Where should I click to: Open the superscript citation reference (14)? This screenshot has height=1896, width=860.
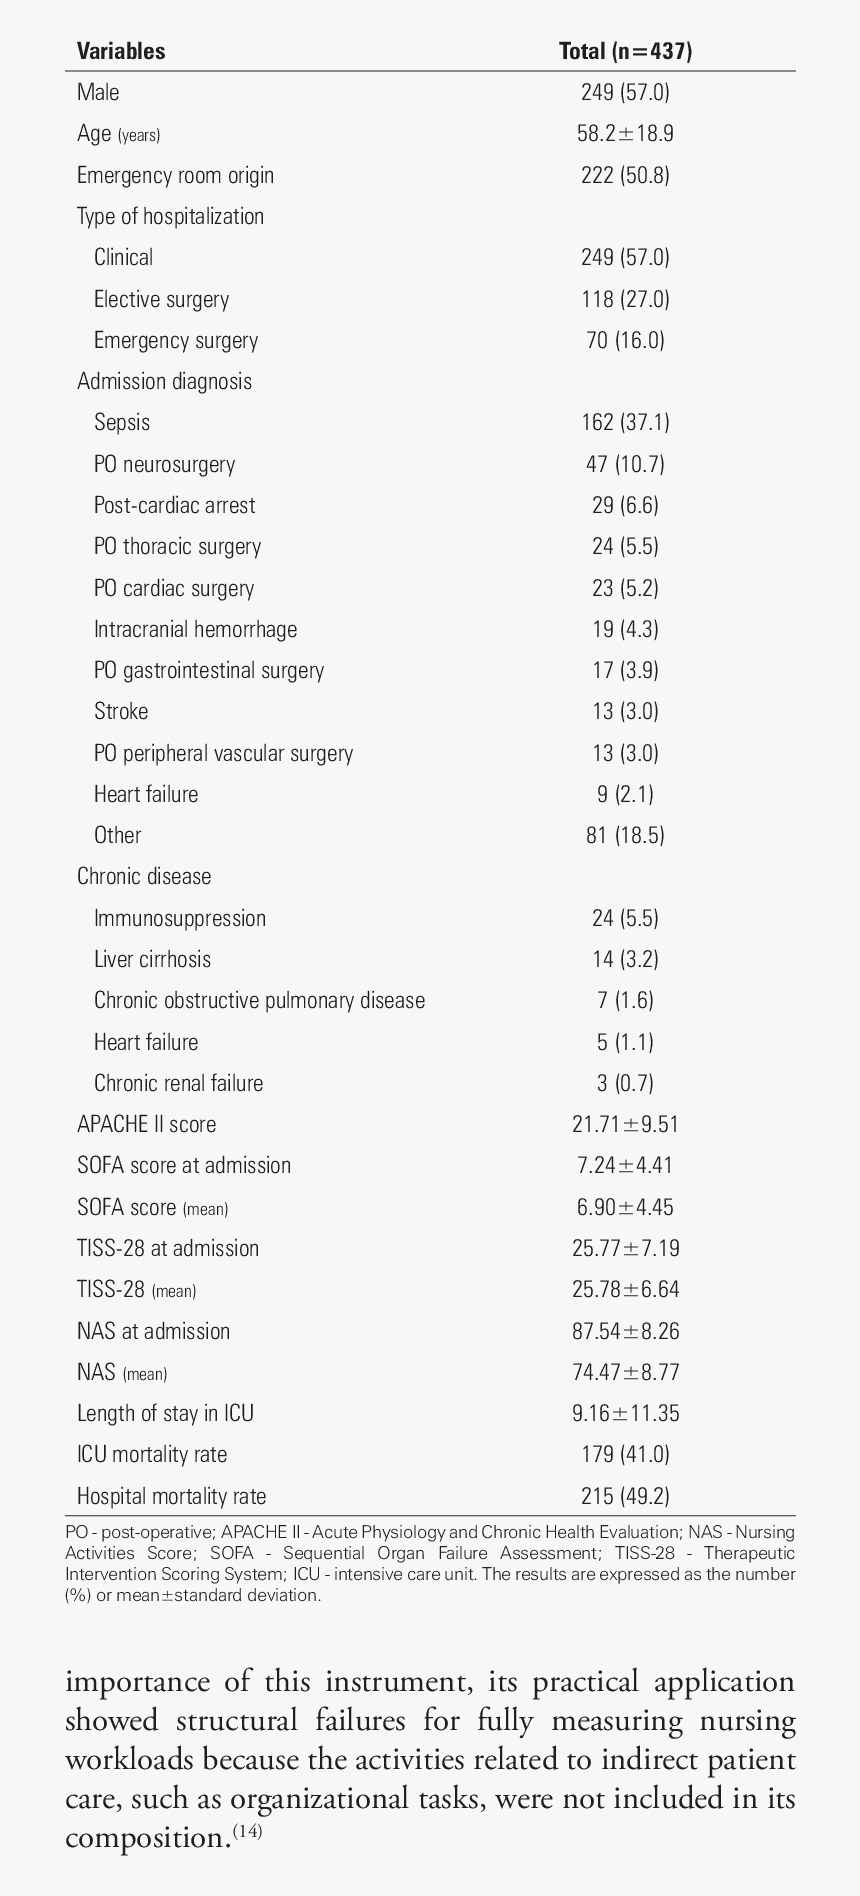(247, 1833)
